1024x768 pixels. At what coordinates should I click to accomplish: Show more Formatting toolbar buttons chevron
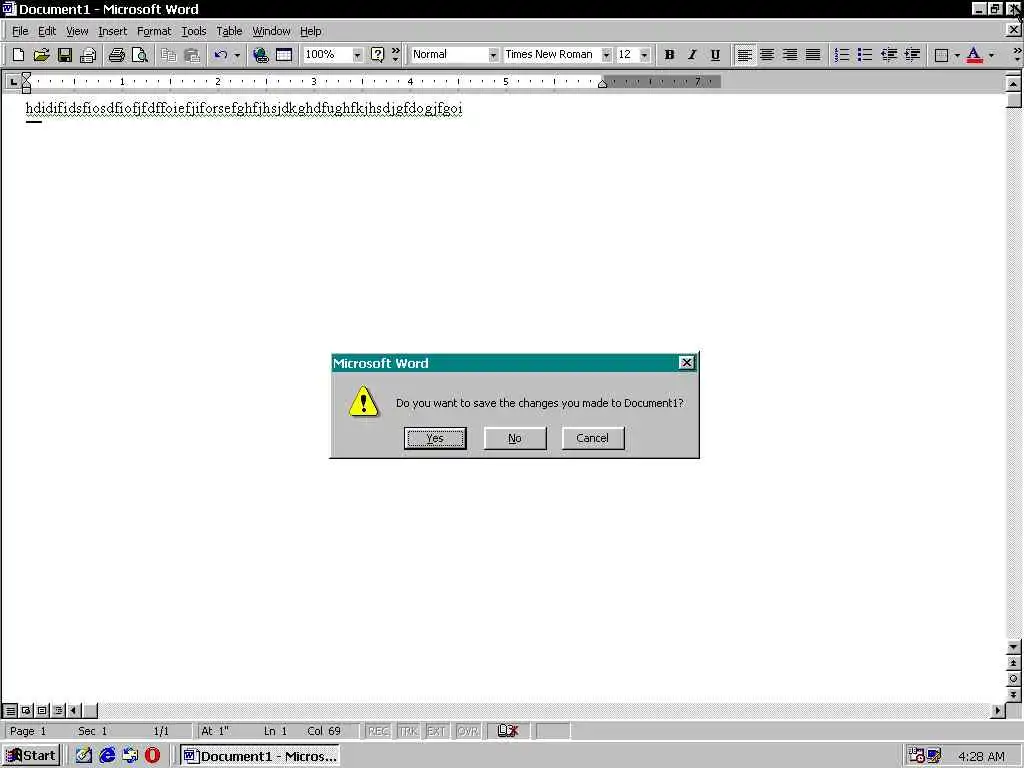tap(1017, 55)
